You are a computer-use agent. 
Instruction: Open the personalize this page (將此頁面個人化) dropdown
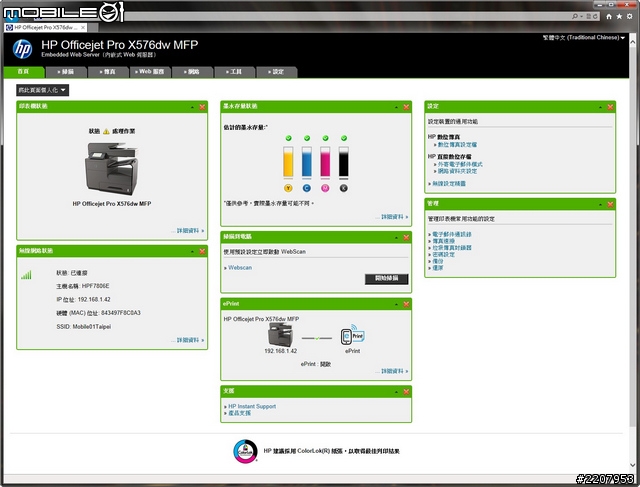point(42,90)
